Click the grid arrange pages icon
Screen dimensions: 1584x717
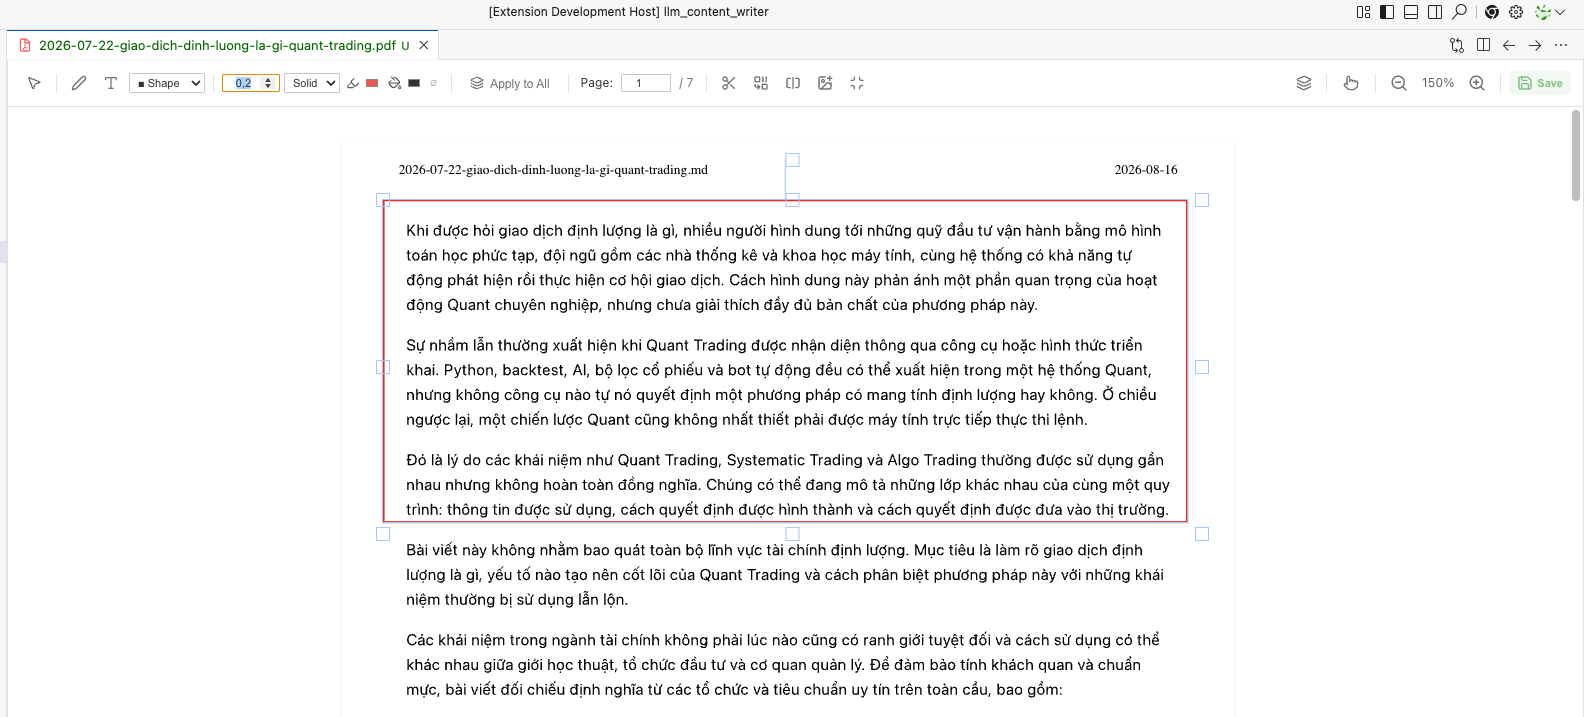[761, 83]
